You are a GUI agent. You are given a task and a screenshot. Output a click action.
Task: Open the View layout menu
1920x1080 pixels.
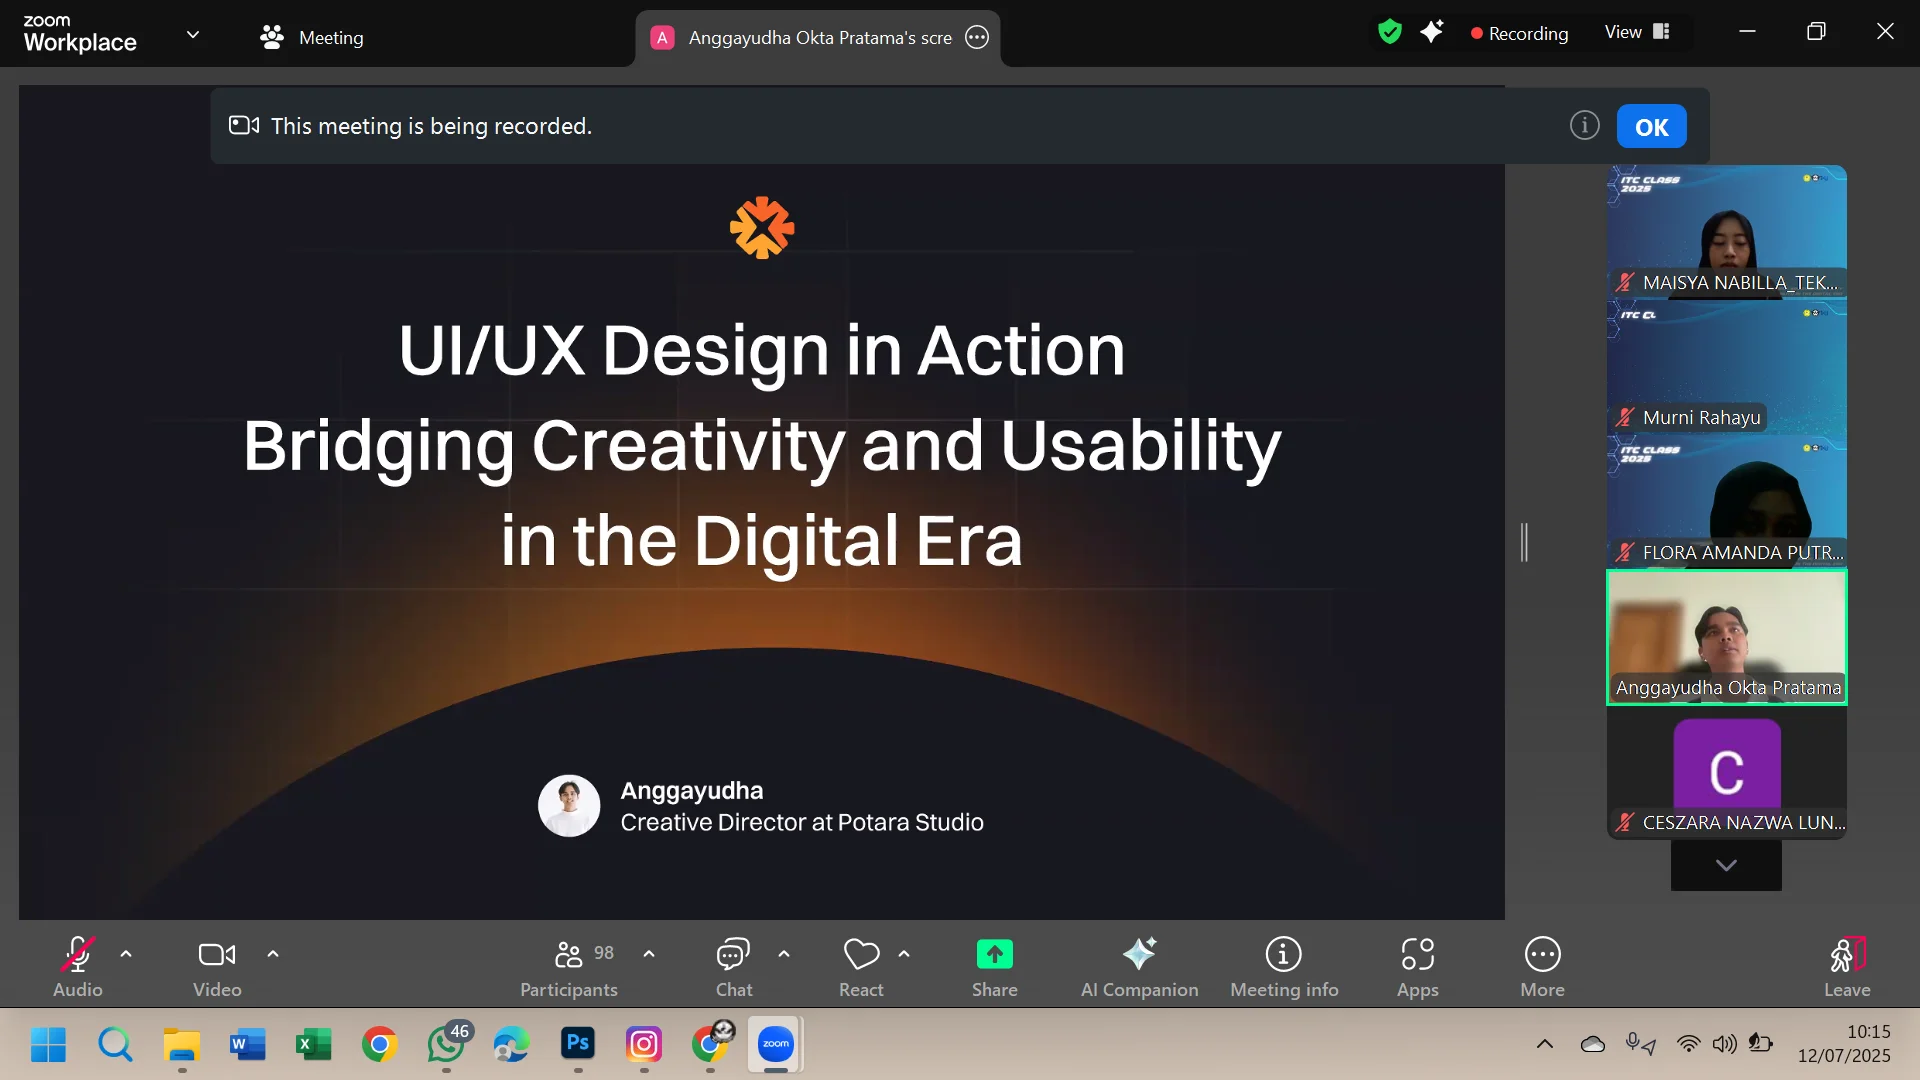click(1637, 32)
